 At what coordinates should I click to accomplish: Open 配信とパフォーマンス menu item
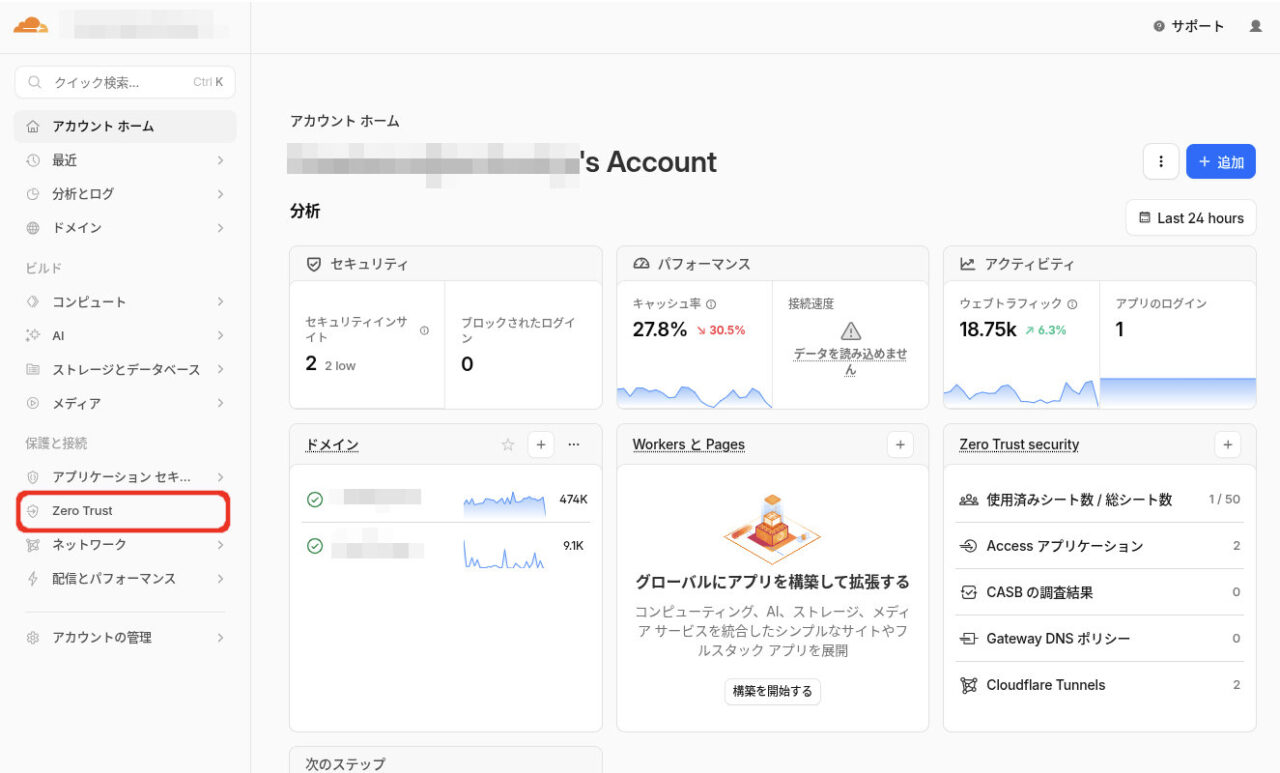click(x=125, y=579)
